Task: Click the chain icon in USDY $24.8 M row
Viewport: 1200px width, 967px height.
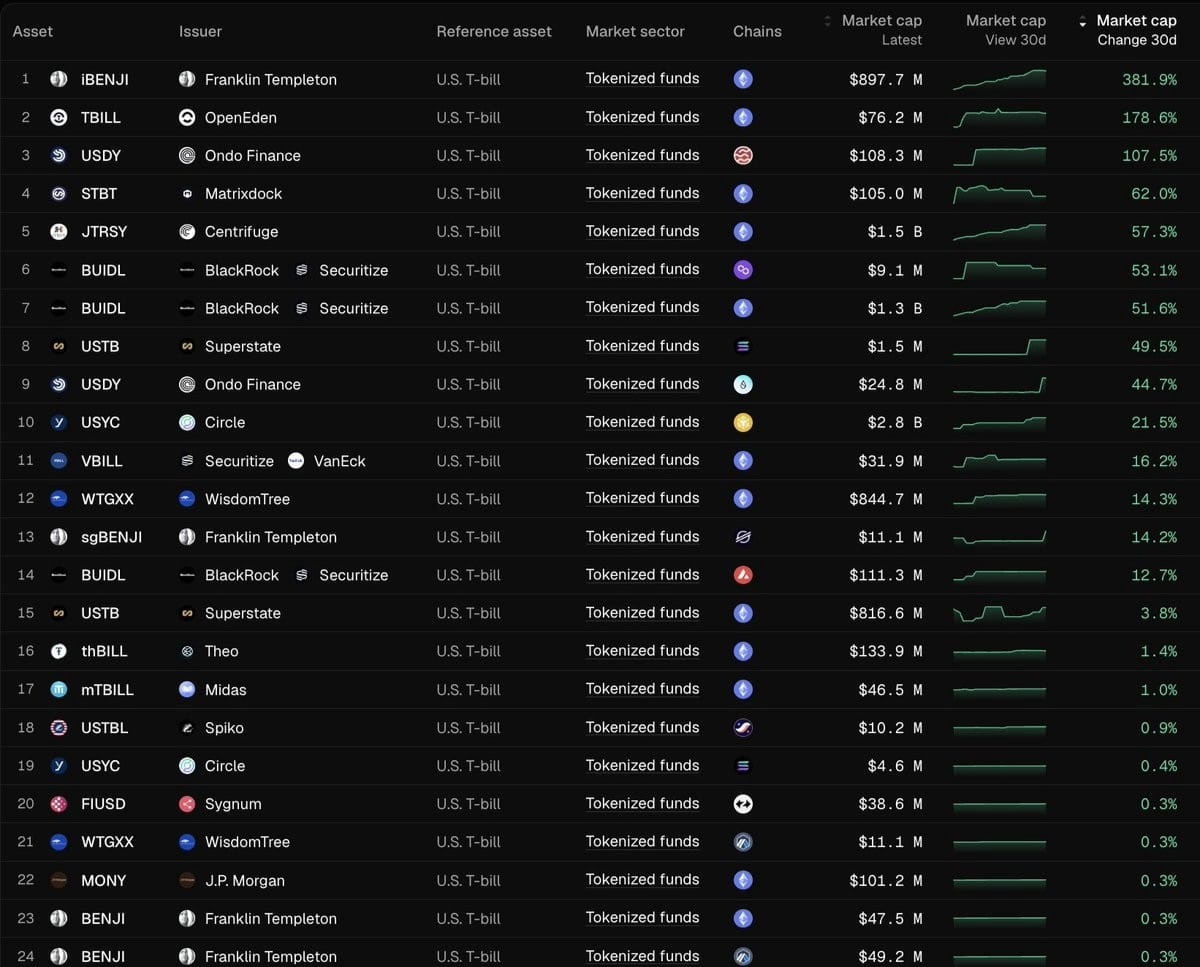Action: [x=743, y=384]
